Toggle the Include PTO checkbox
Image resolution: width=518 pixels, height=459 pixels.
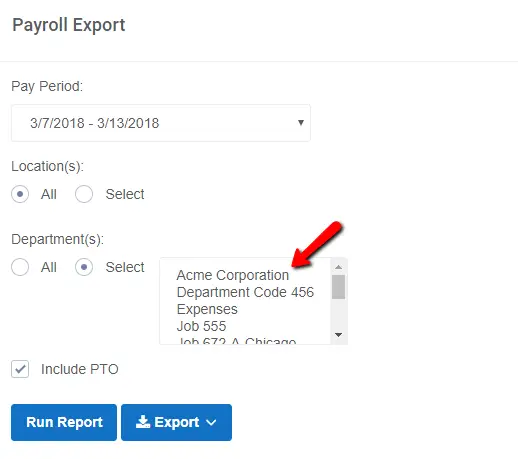(20, 369)
